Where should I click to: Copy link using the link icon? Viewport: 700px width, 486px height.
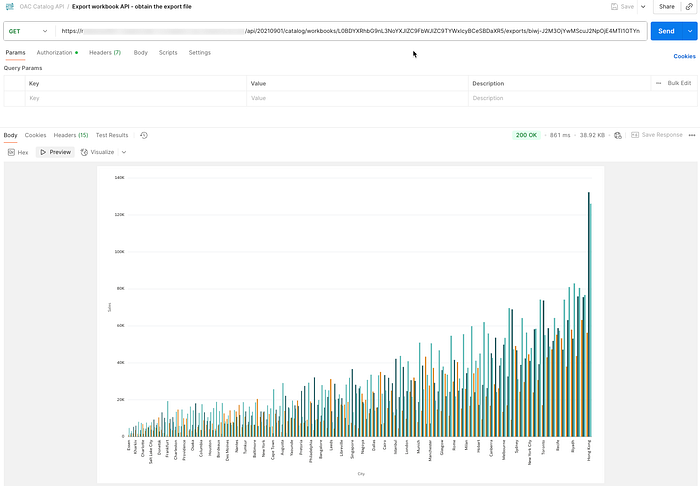[689, 7]
